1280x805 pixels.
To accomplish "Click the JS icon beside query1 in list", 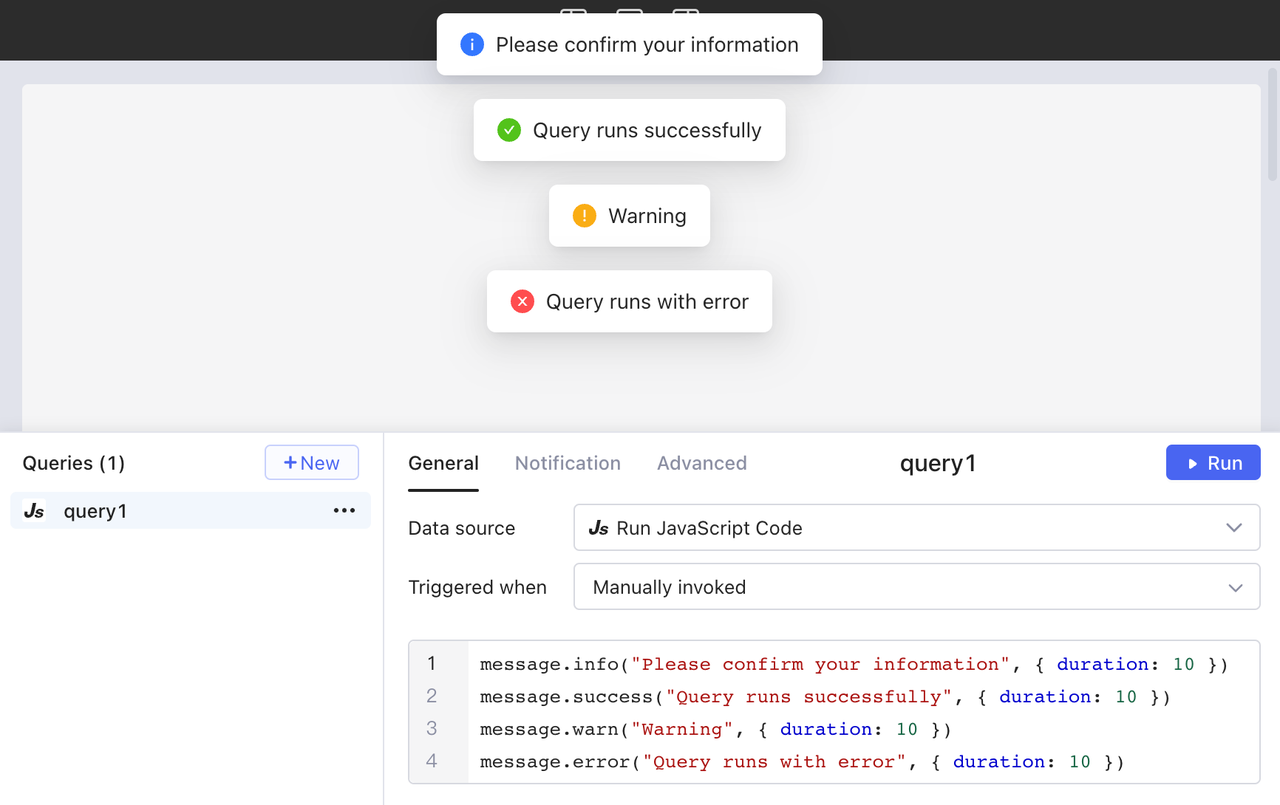I will click(34, 511).
